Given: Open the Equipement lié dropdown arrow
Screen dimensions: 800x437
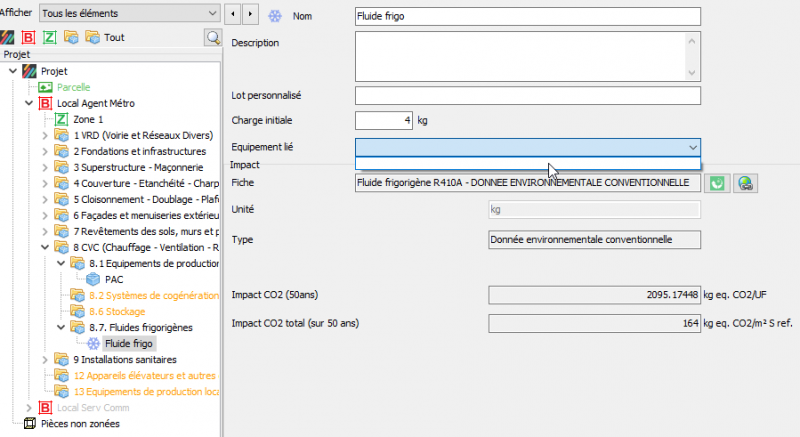Looking at the screenshot, I should pos(693,147).
